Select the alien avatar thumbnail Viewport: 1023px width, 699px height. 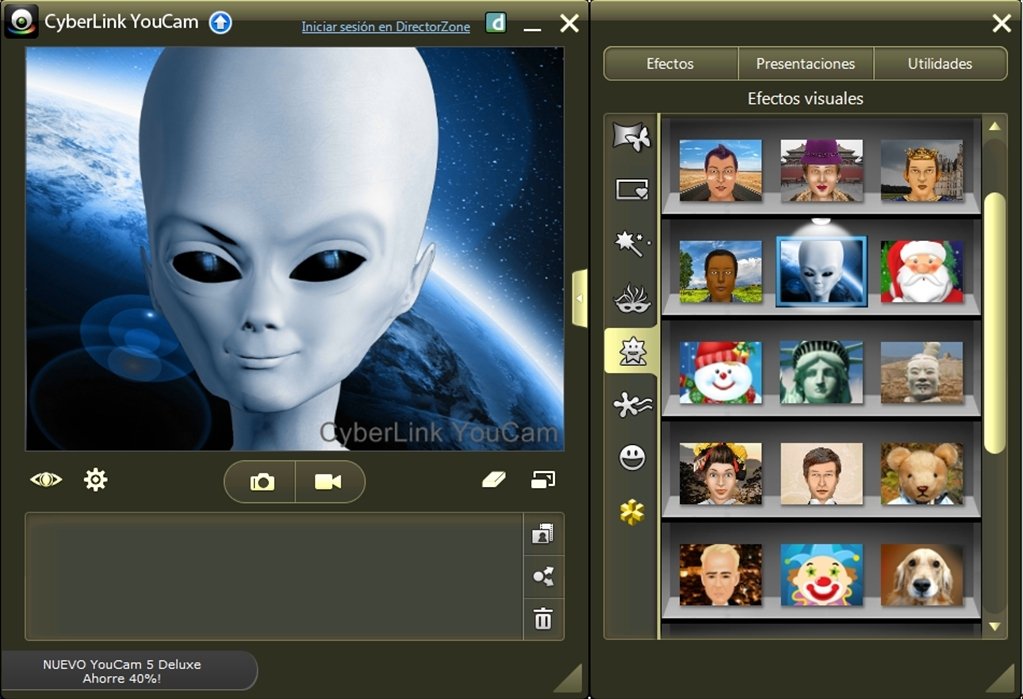click(x=821, y=272)
